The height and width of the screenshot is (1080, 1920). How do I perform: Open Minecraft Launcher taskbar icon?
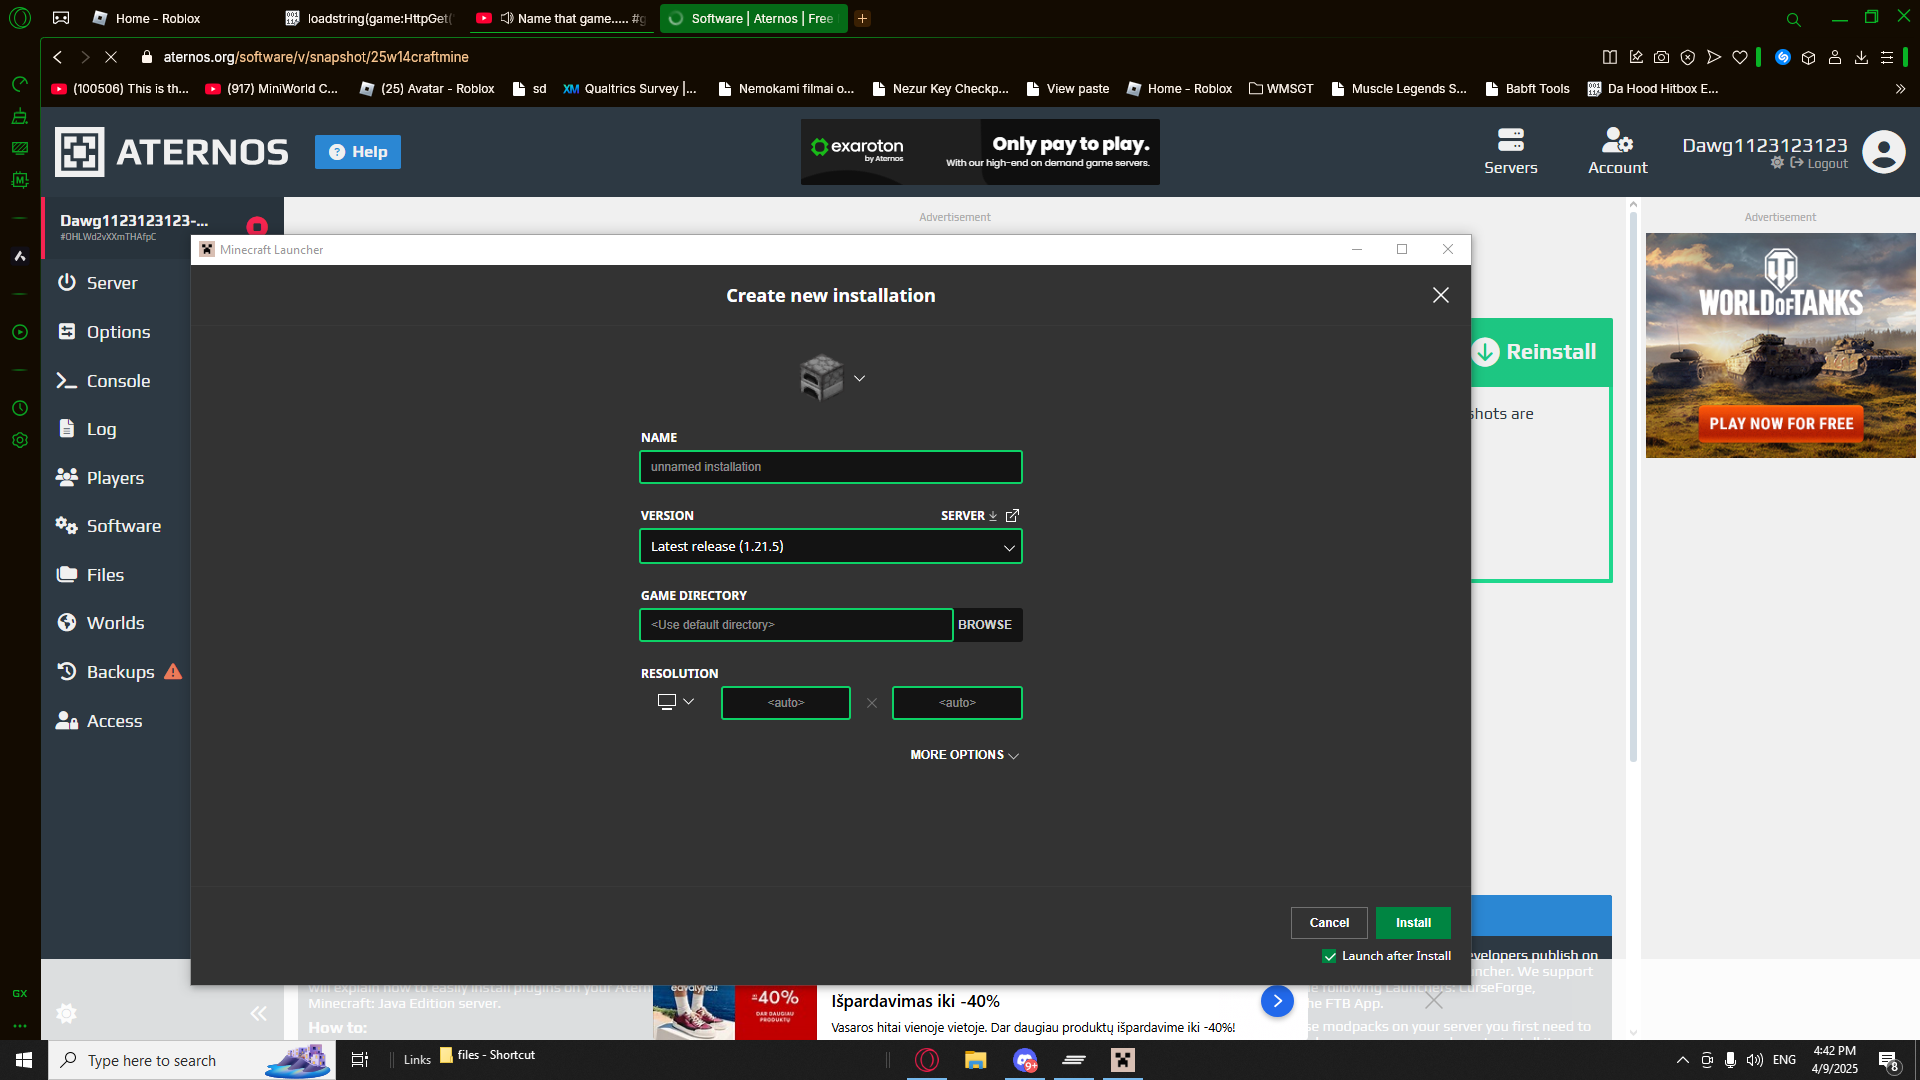click(x=1123, y=1060)
